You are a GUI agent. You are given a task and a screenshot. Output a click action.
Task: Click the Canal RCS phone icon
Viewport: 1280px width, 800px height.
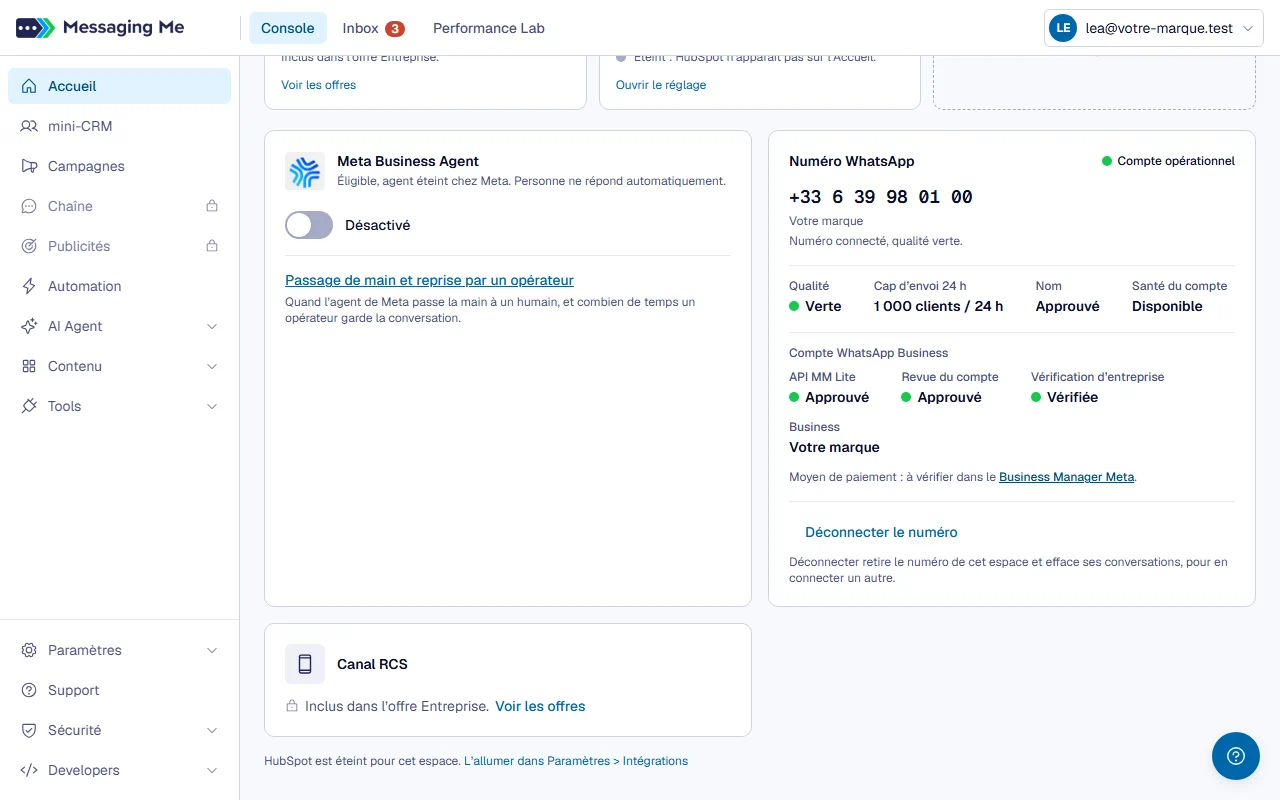(x=305, y=664)
